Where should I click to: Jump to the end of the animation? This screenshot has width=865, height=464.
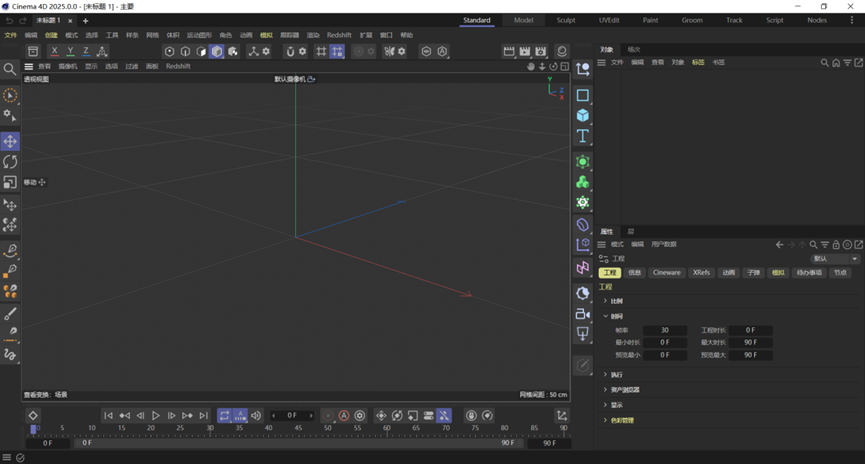pyautogui.click(x=204, y=415)
